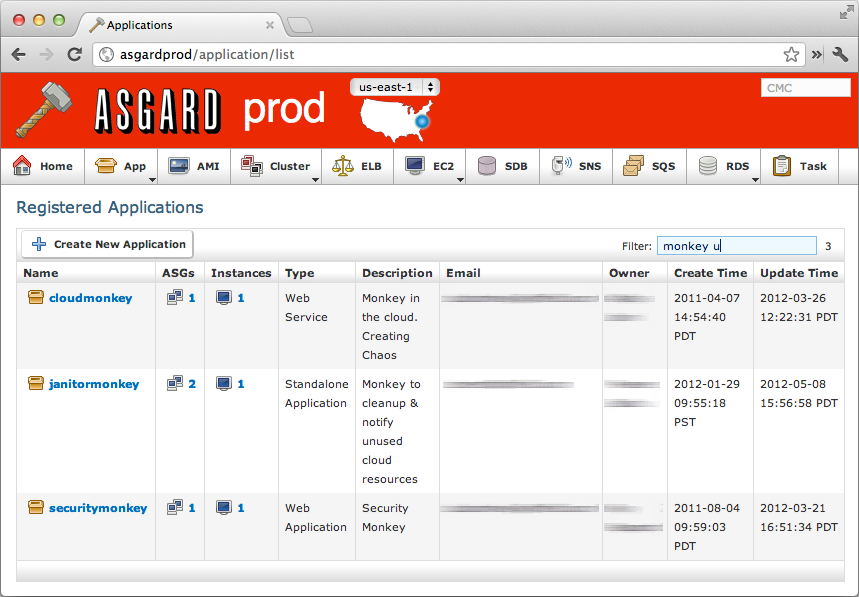Close the Applications browser tab
Image resolution: width=859 pixels, height=597 pixels.
coord(270,25)
